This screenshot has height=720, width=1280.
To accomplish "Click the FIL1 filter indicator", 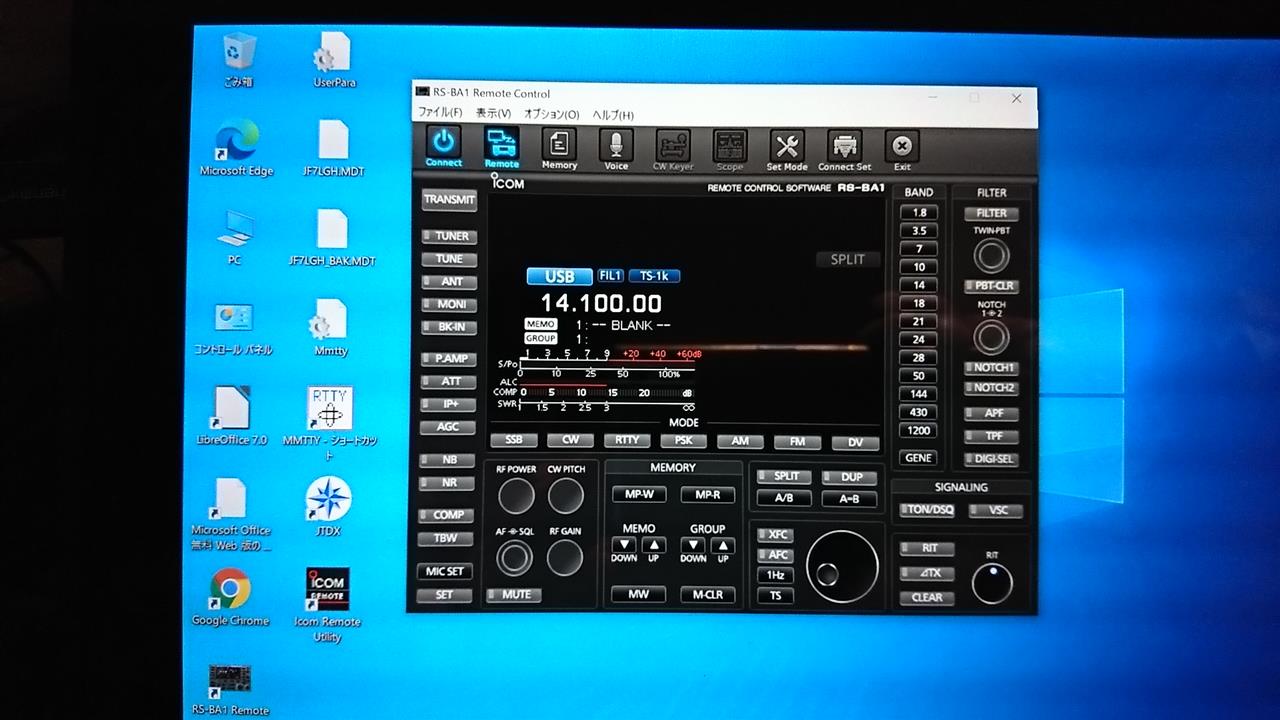I will coord(610,276).
